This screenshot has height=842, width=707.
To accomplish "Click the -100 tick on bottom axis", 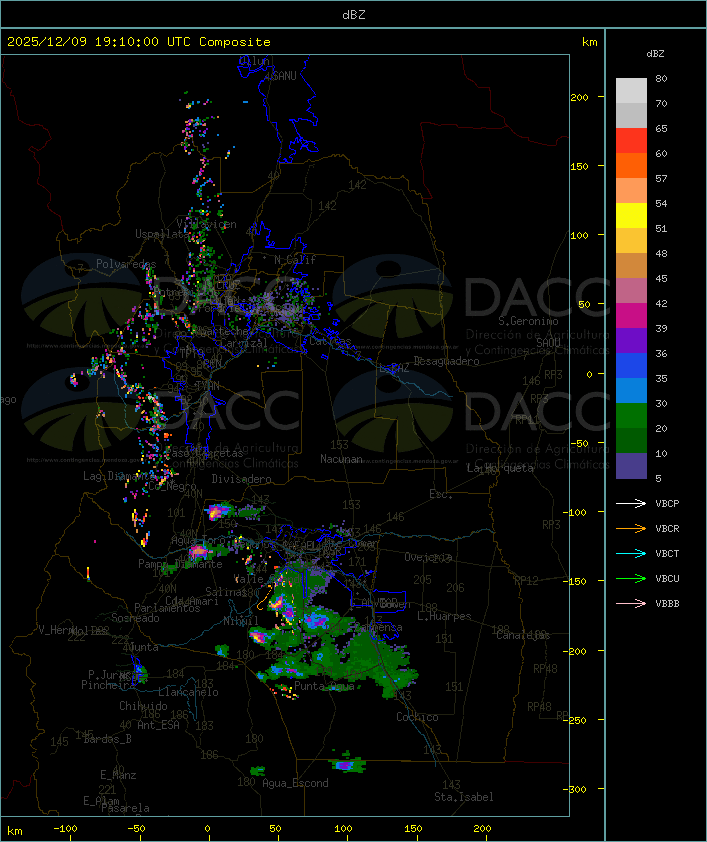I will click(x=65, y=829).
